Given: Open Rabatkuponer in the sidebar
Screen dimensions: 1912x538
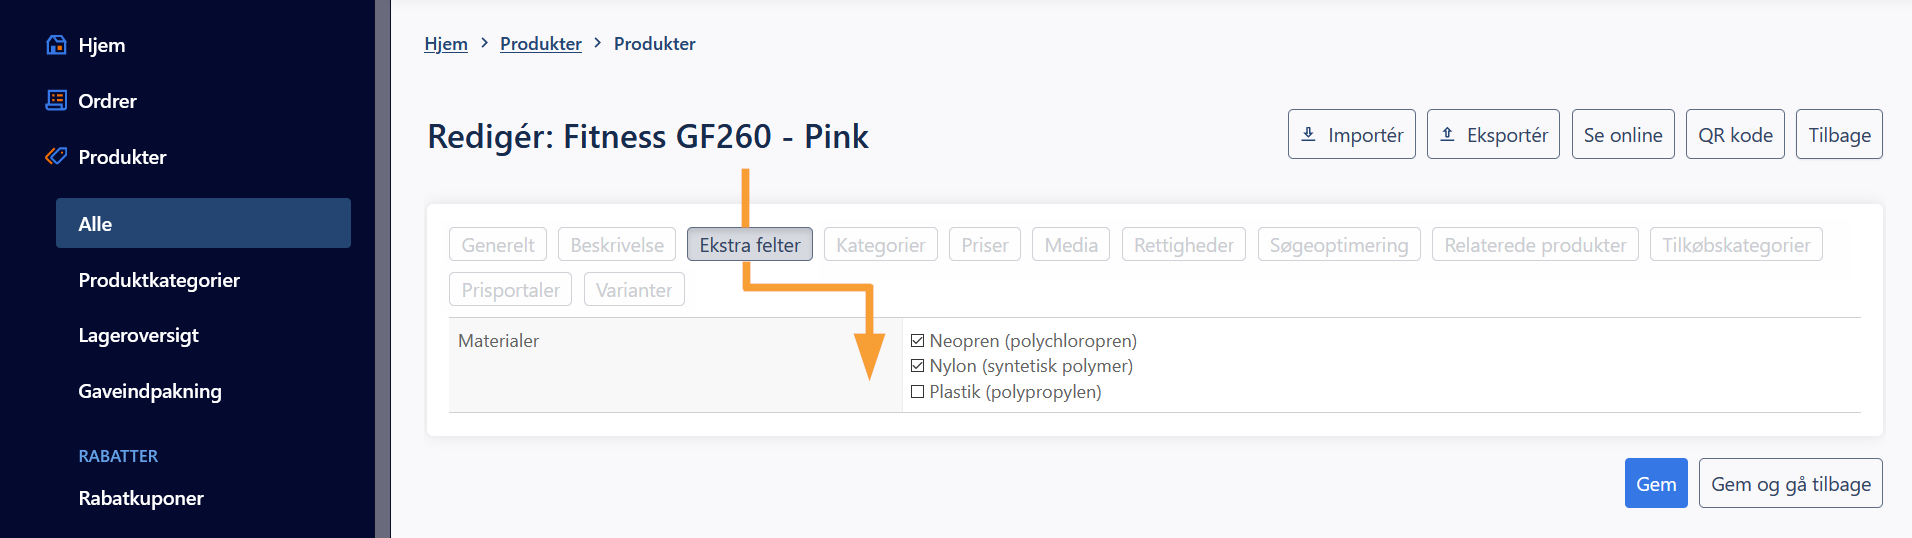Looking at the screenshot, I should point(141,498).
